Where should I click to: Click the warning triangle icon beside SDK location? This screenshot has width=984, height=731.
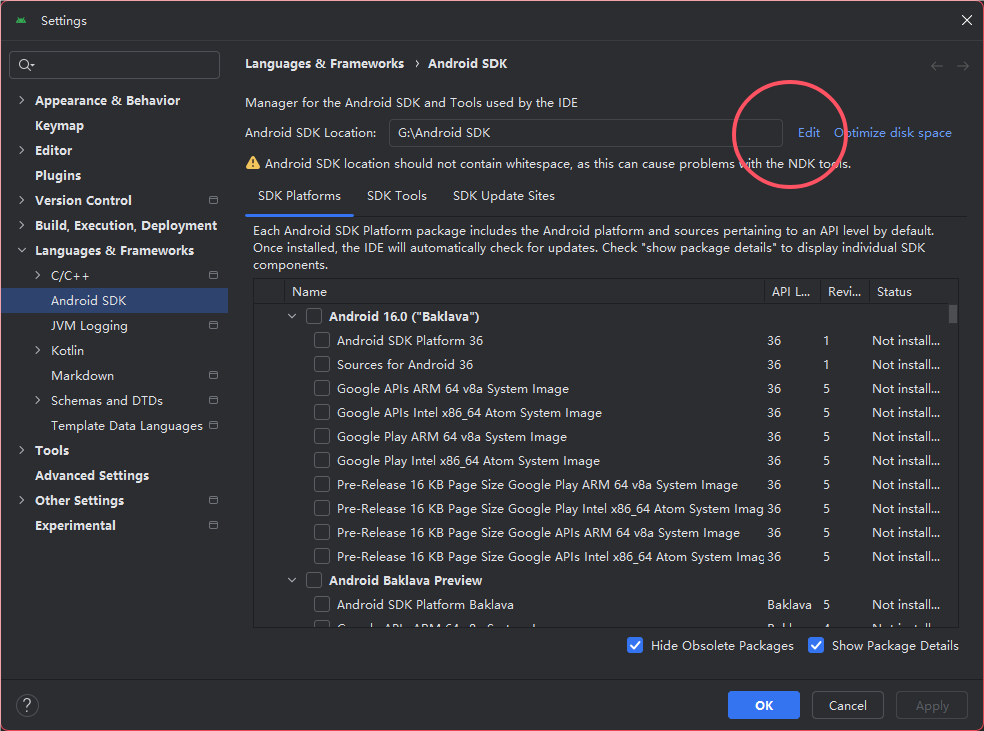(x=253, y=163)
